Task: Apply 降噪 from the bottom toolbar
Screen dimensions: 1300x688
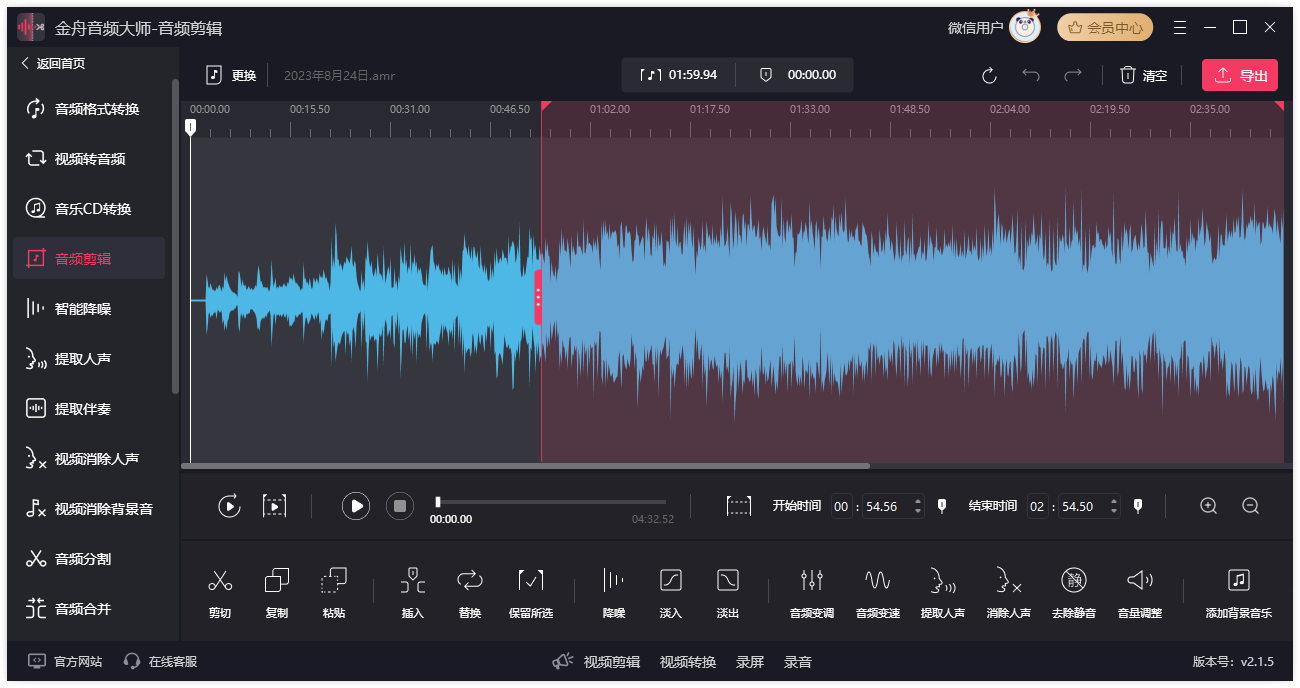Action: 614,593
